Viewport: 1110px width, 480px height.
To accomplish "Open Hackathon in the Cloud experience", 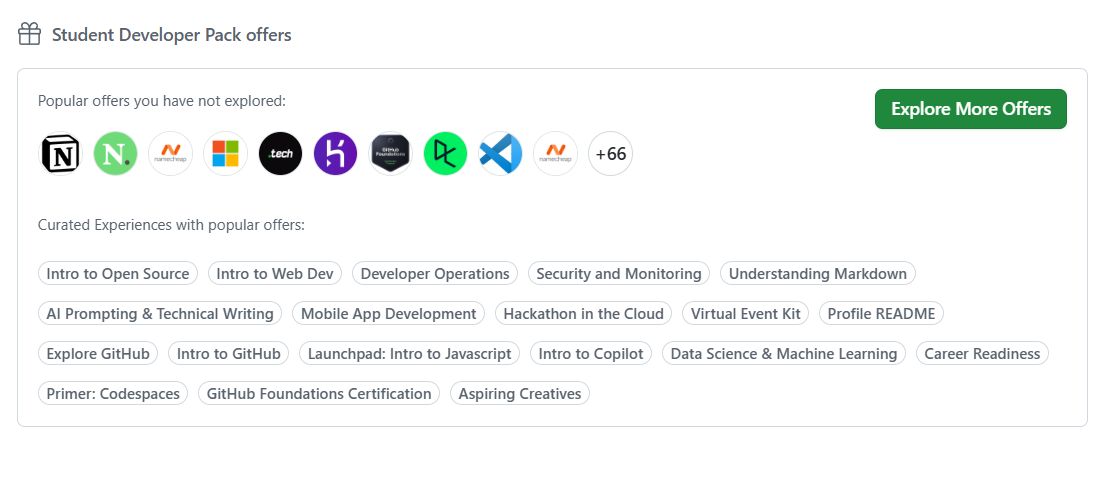I will pyautogui.click(x=583, y=314).
